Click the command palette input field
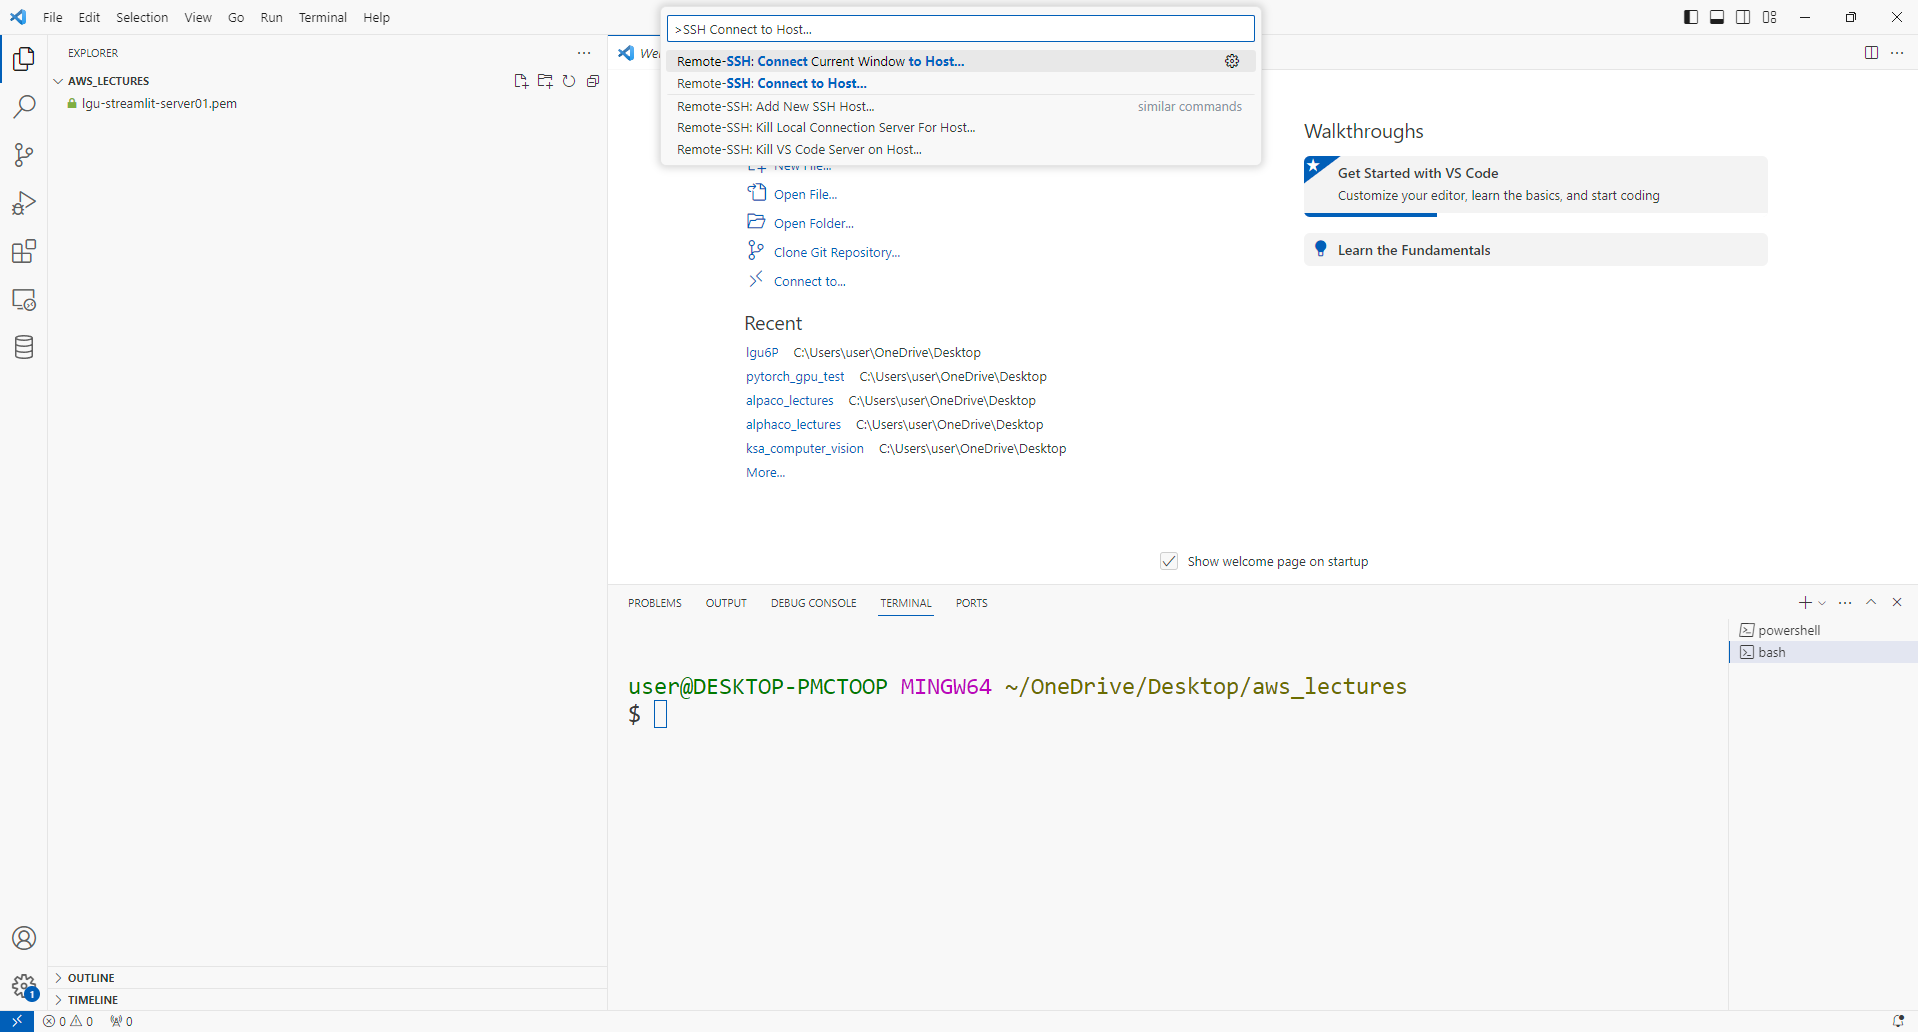Screen dimensions: 1918x1032 click(x=960, y=29)
